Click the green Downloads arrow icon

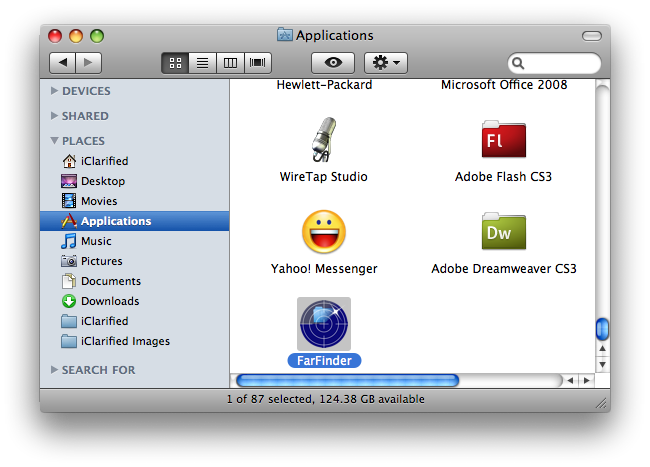(x=69, y=301)
